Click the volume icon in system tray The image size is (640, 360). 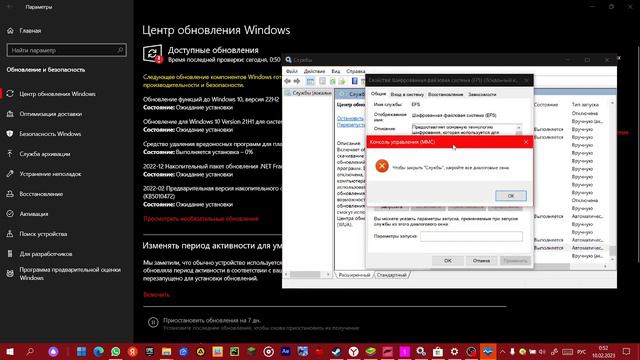click(542, 351)
